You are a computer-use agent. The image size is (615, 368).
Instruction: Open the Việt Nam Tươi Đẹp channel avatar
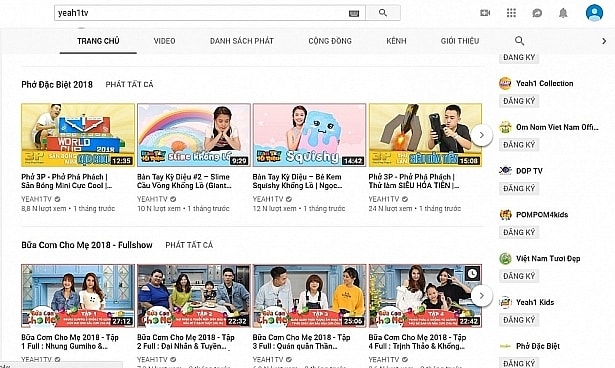[505, 259]
